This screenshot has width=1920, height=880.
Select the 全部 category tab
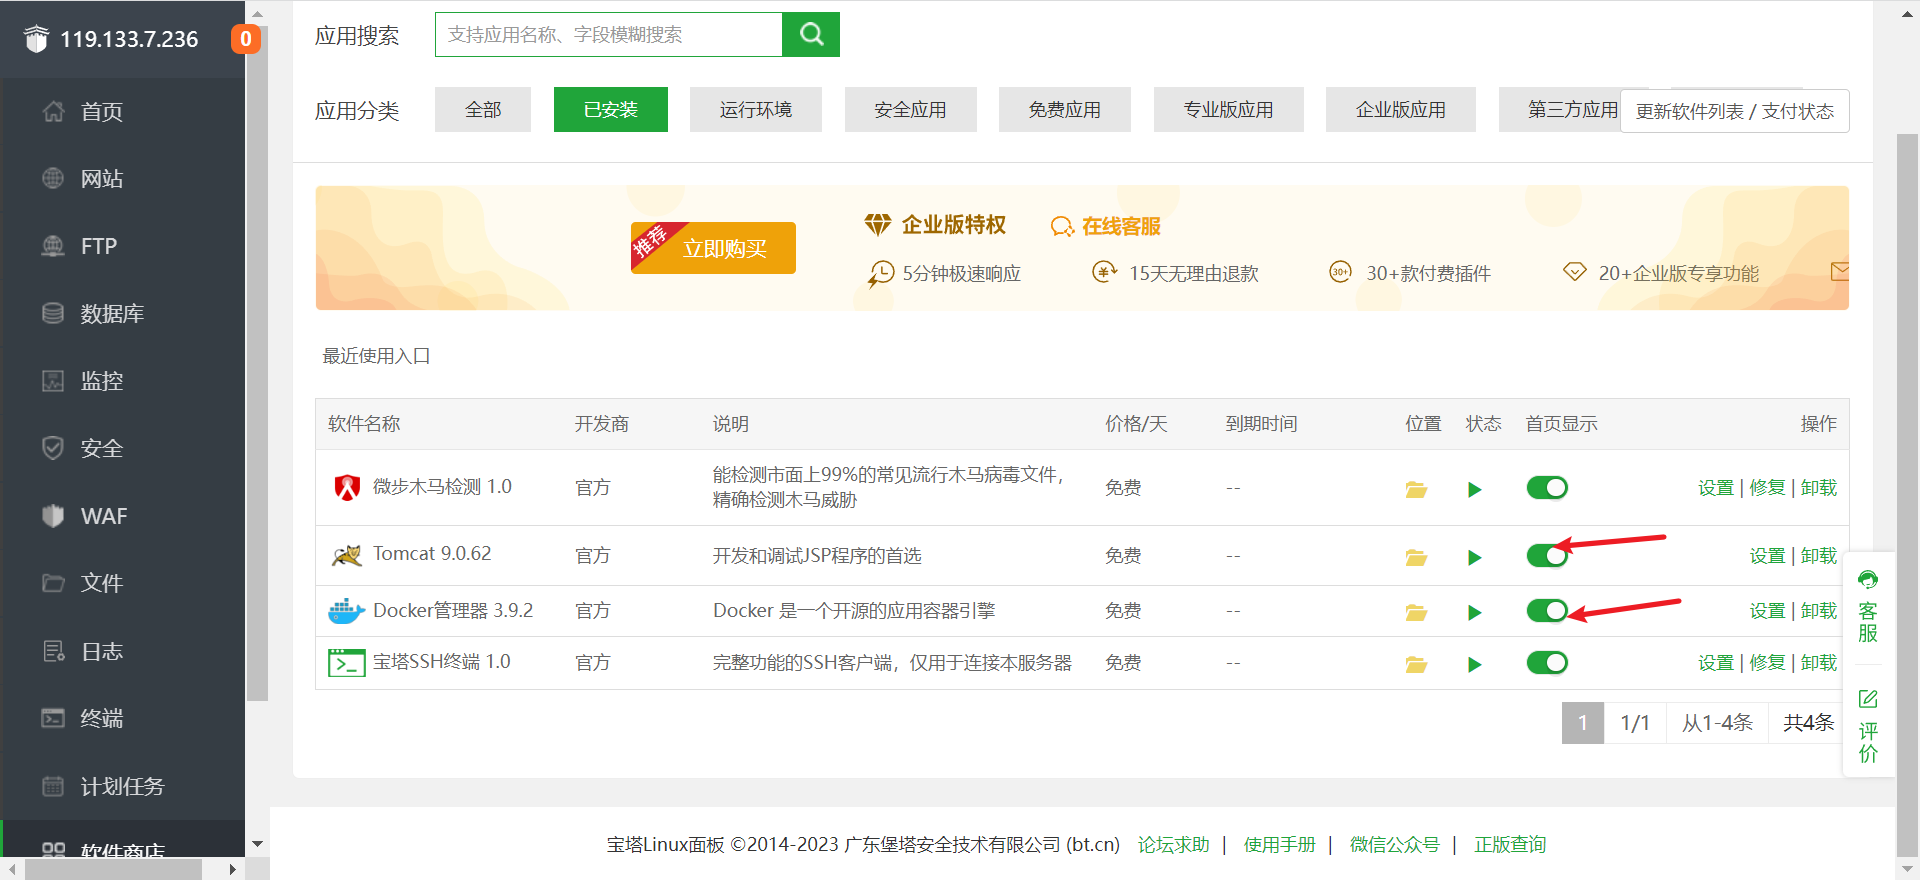(x=483, y=110)
